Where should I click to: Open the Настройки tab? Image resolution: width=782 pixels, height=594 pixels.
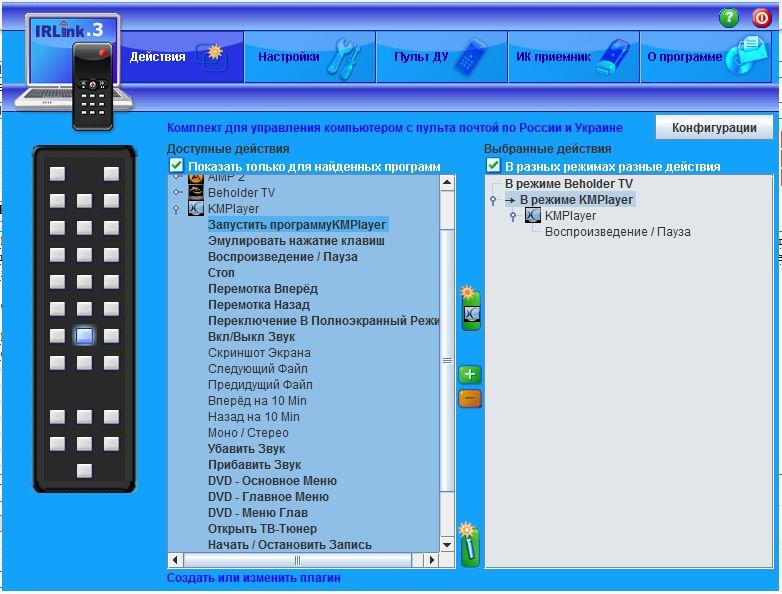click(x=310, y=57)
